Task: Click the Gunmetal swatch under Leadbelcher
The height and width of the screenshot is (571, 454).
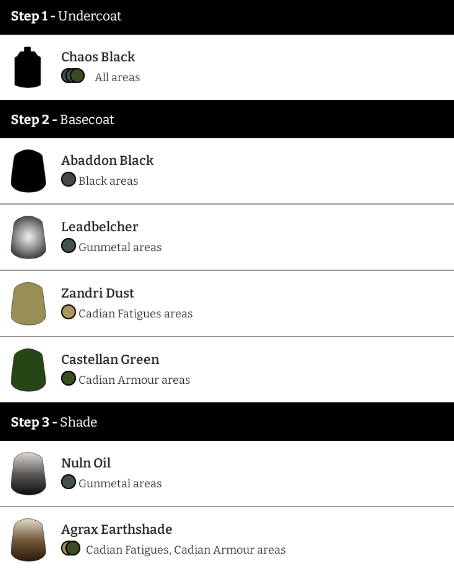Action: point(68,246)
